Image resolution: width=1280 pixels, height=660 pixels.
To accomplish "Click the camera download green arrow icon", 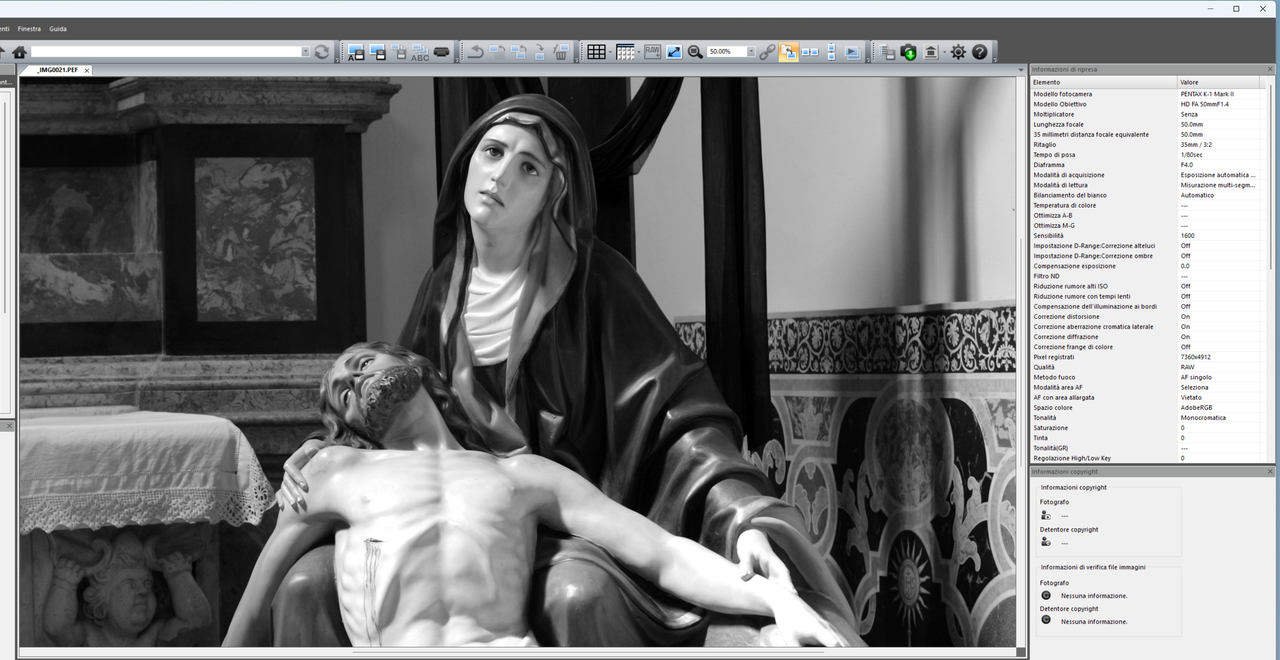I will coord(909,52).
